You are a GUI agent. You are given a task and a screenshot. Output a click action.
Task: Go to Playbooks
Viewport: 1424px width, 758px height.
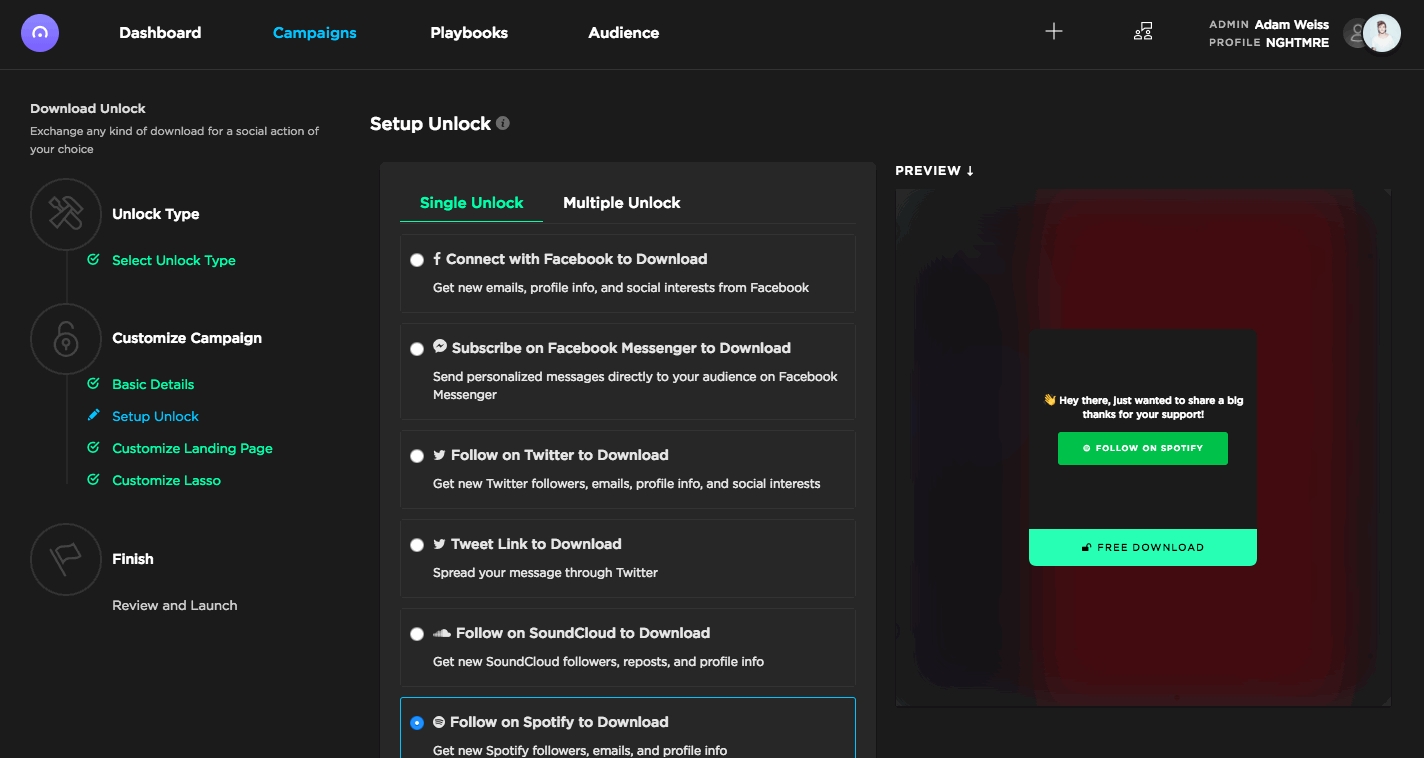[x=469, y=33]
